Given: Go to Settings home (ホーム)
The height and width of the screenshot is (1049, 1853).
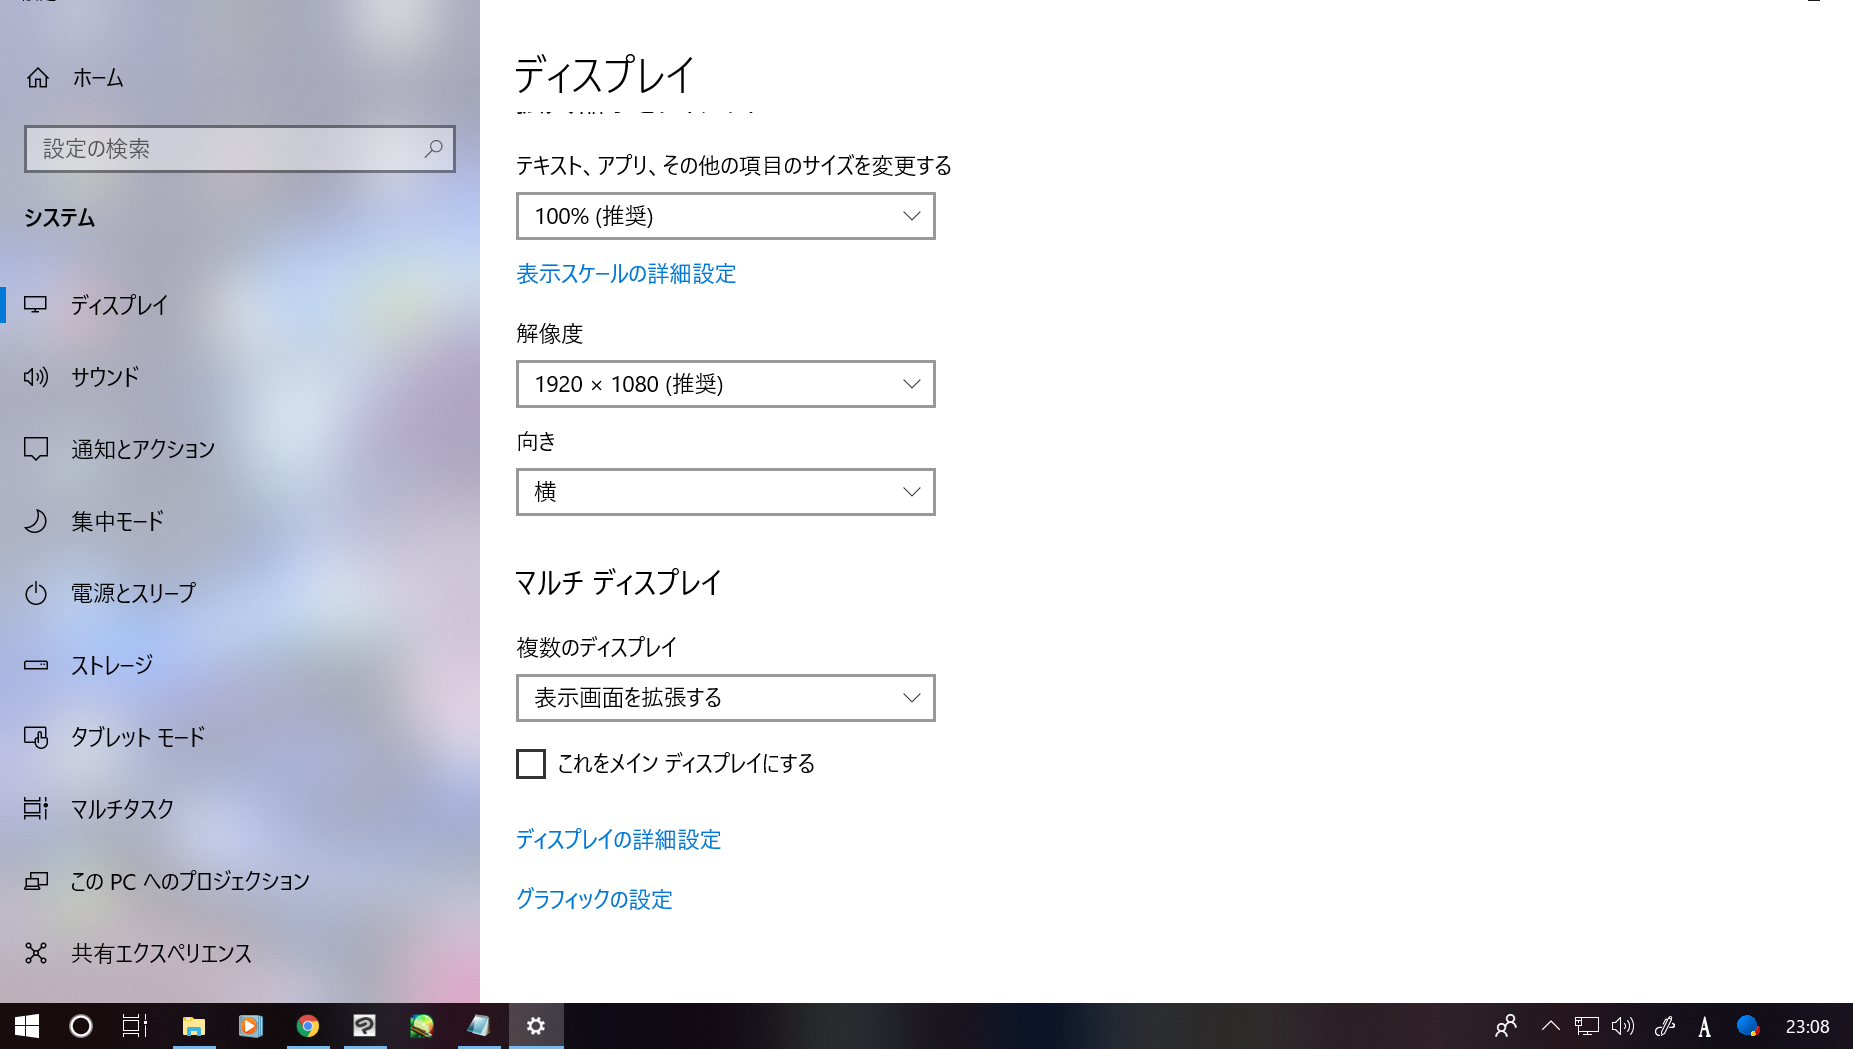Looking at the screenshot, I should coord(75,78).
